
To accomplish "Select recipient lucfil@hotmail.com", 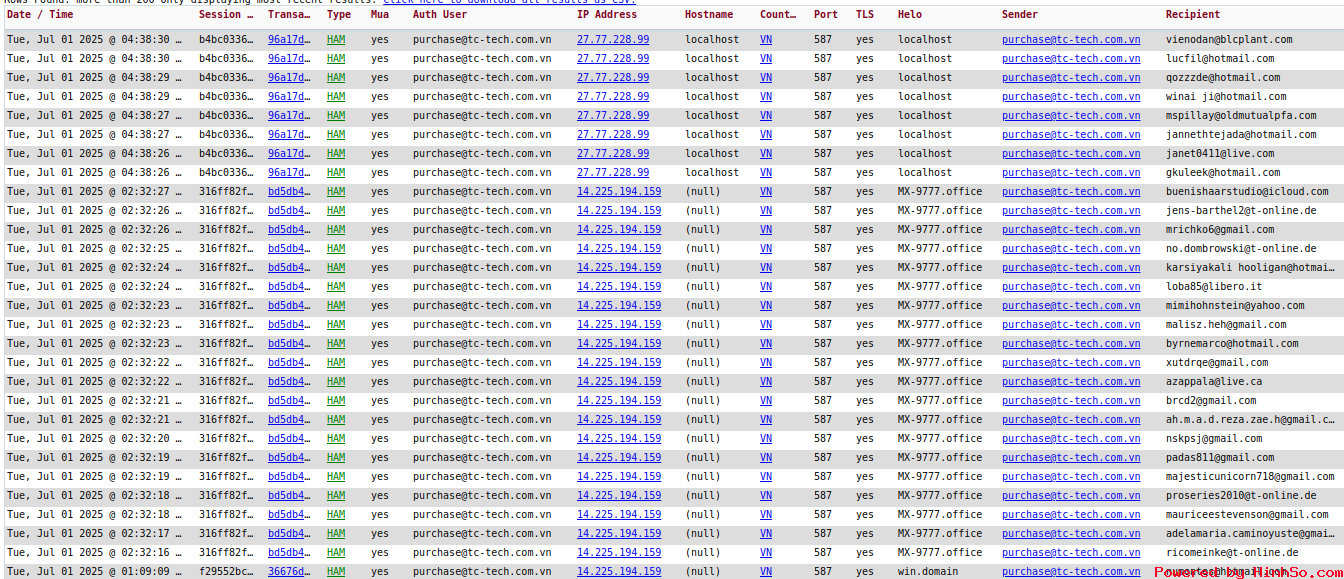I will pyautogui.click(x=1220, y=59).
